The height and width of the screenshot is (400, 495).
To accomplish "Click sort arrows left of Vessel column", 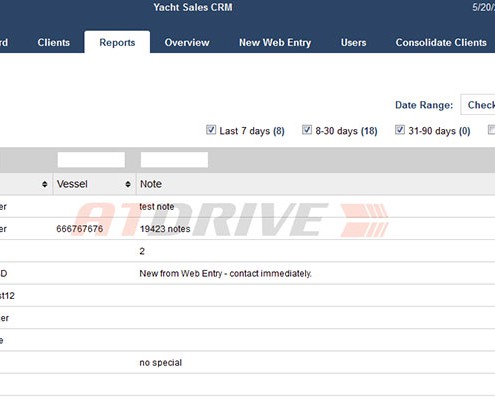I will click(44, 184).
